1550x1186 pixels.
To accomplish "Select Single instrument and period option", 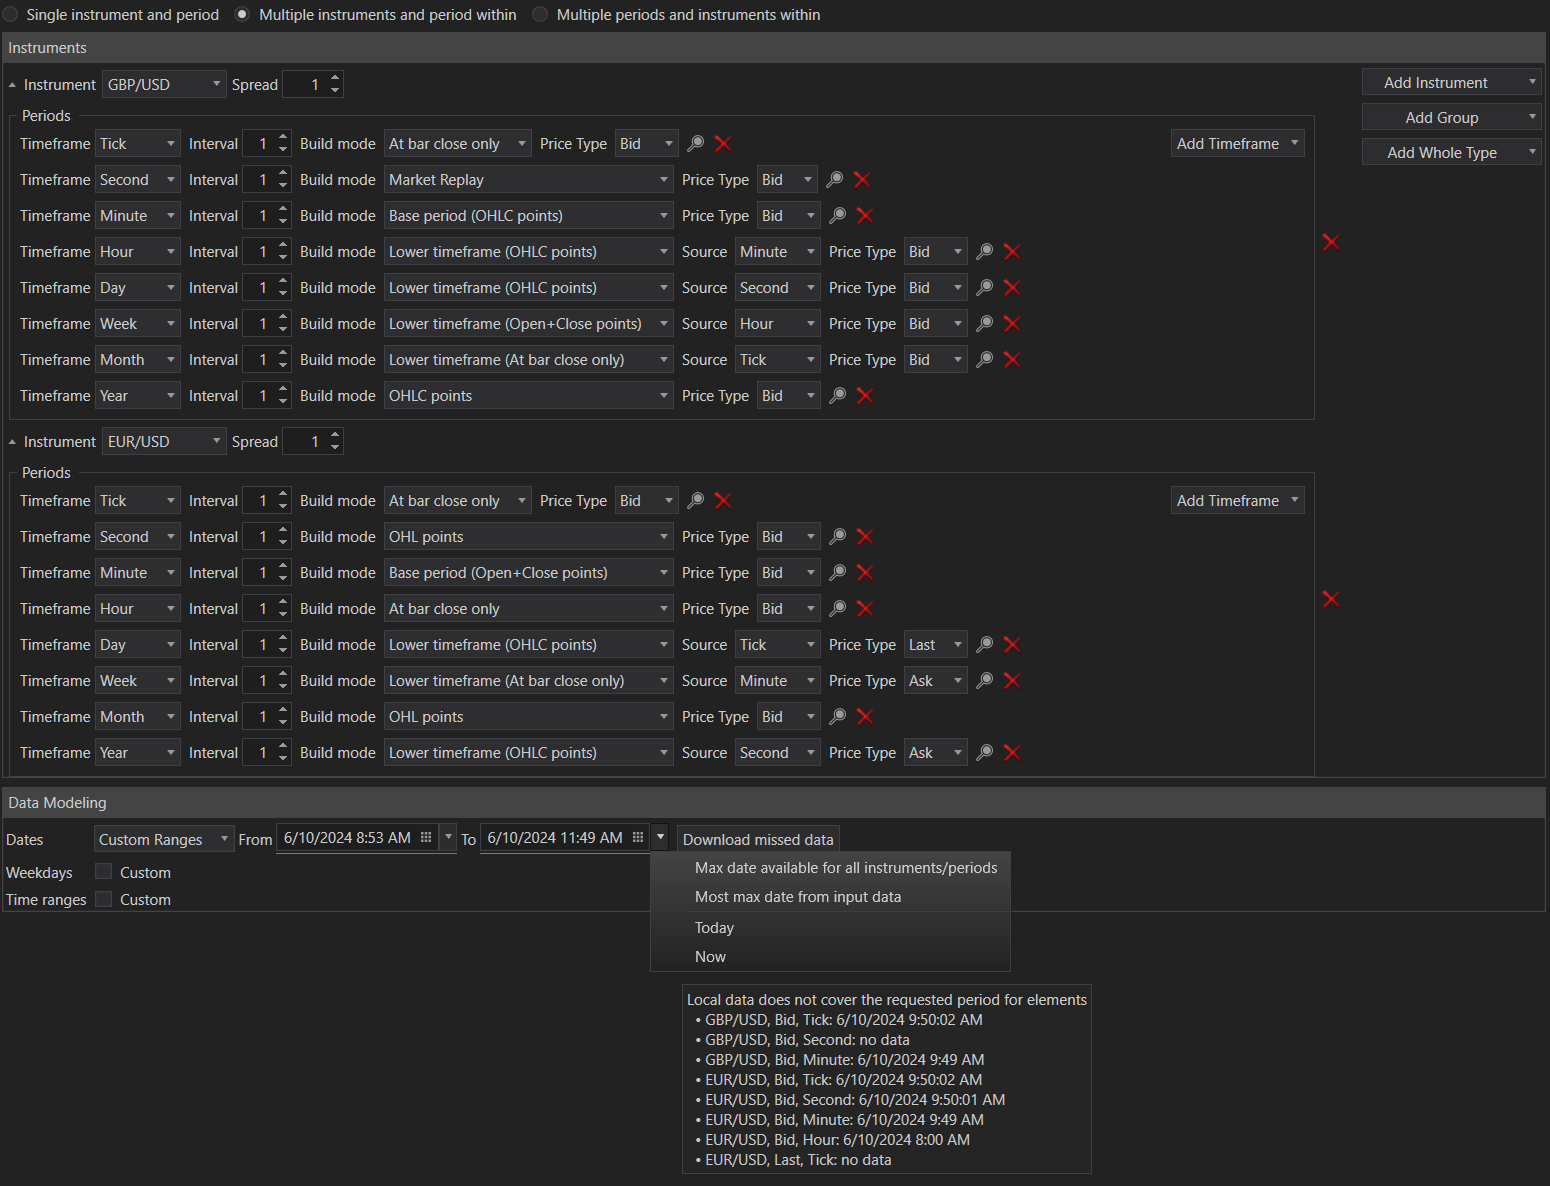I will click(x=11, y=15).
